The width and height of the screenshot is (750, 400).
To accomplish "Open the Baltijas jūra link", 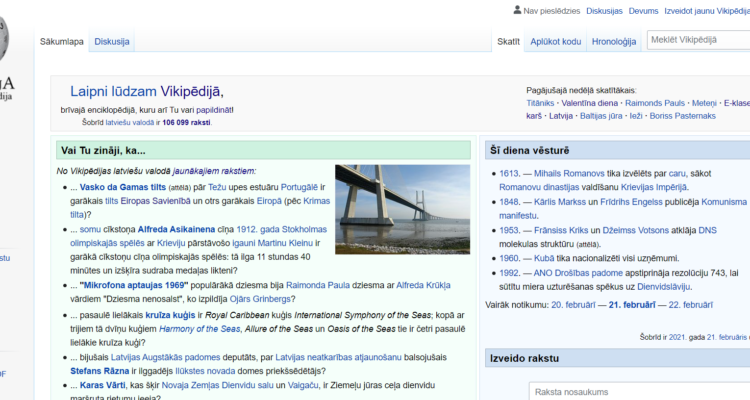I will click(601, 116).
